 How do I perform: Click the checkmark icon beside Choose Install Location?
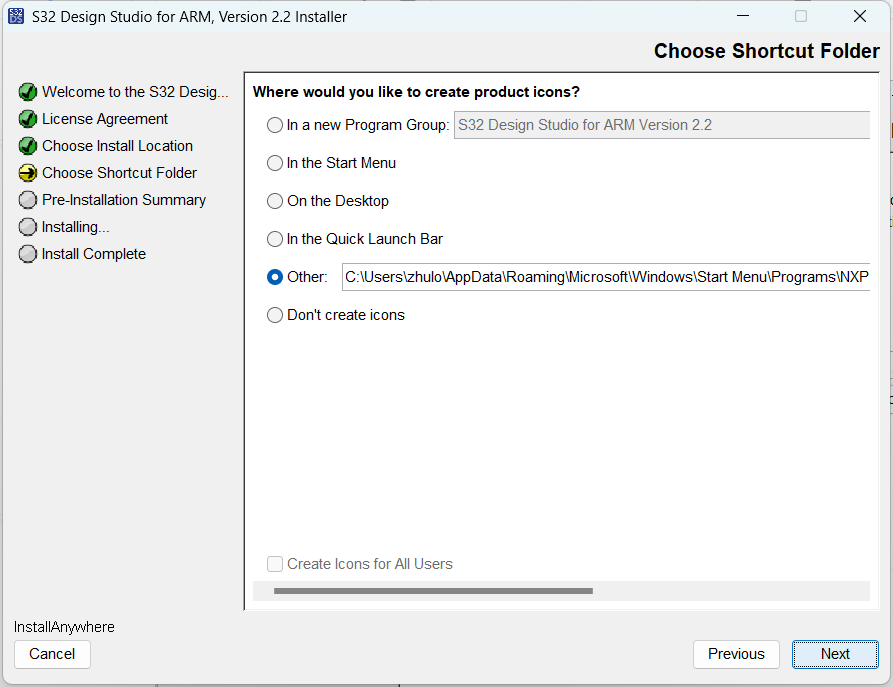28,146
